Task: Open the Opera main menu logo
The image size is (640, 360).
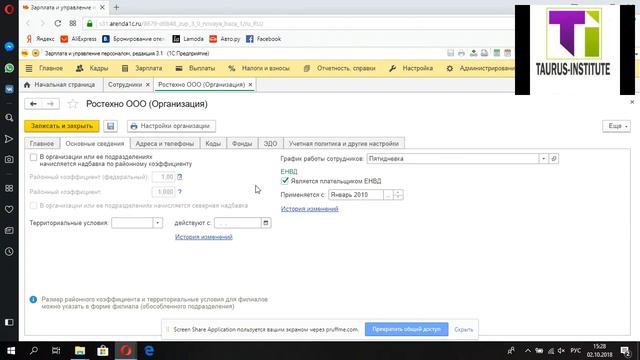Action: tap(9, 9)
